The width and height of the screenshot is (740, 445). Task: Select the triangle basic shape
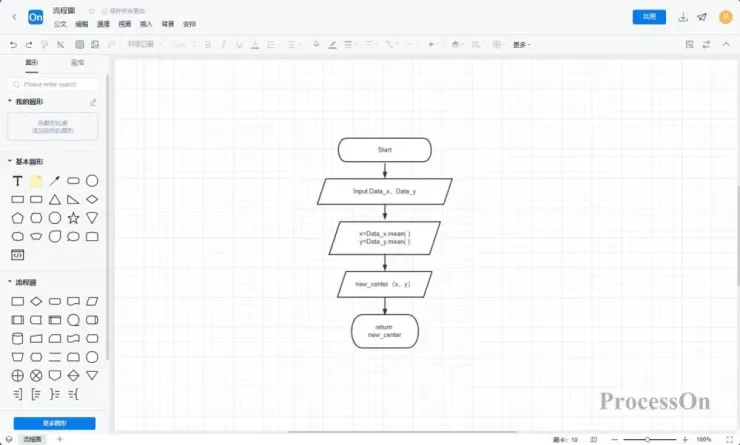[x=55, y=199]
